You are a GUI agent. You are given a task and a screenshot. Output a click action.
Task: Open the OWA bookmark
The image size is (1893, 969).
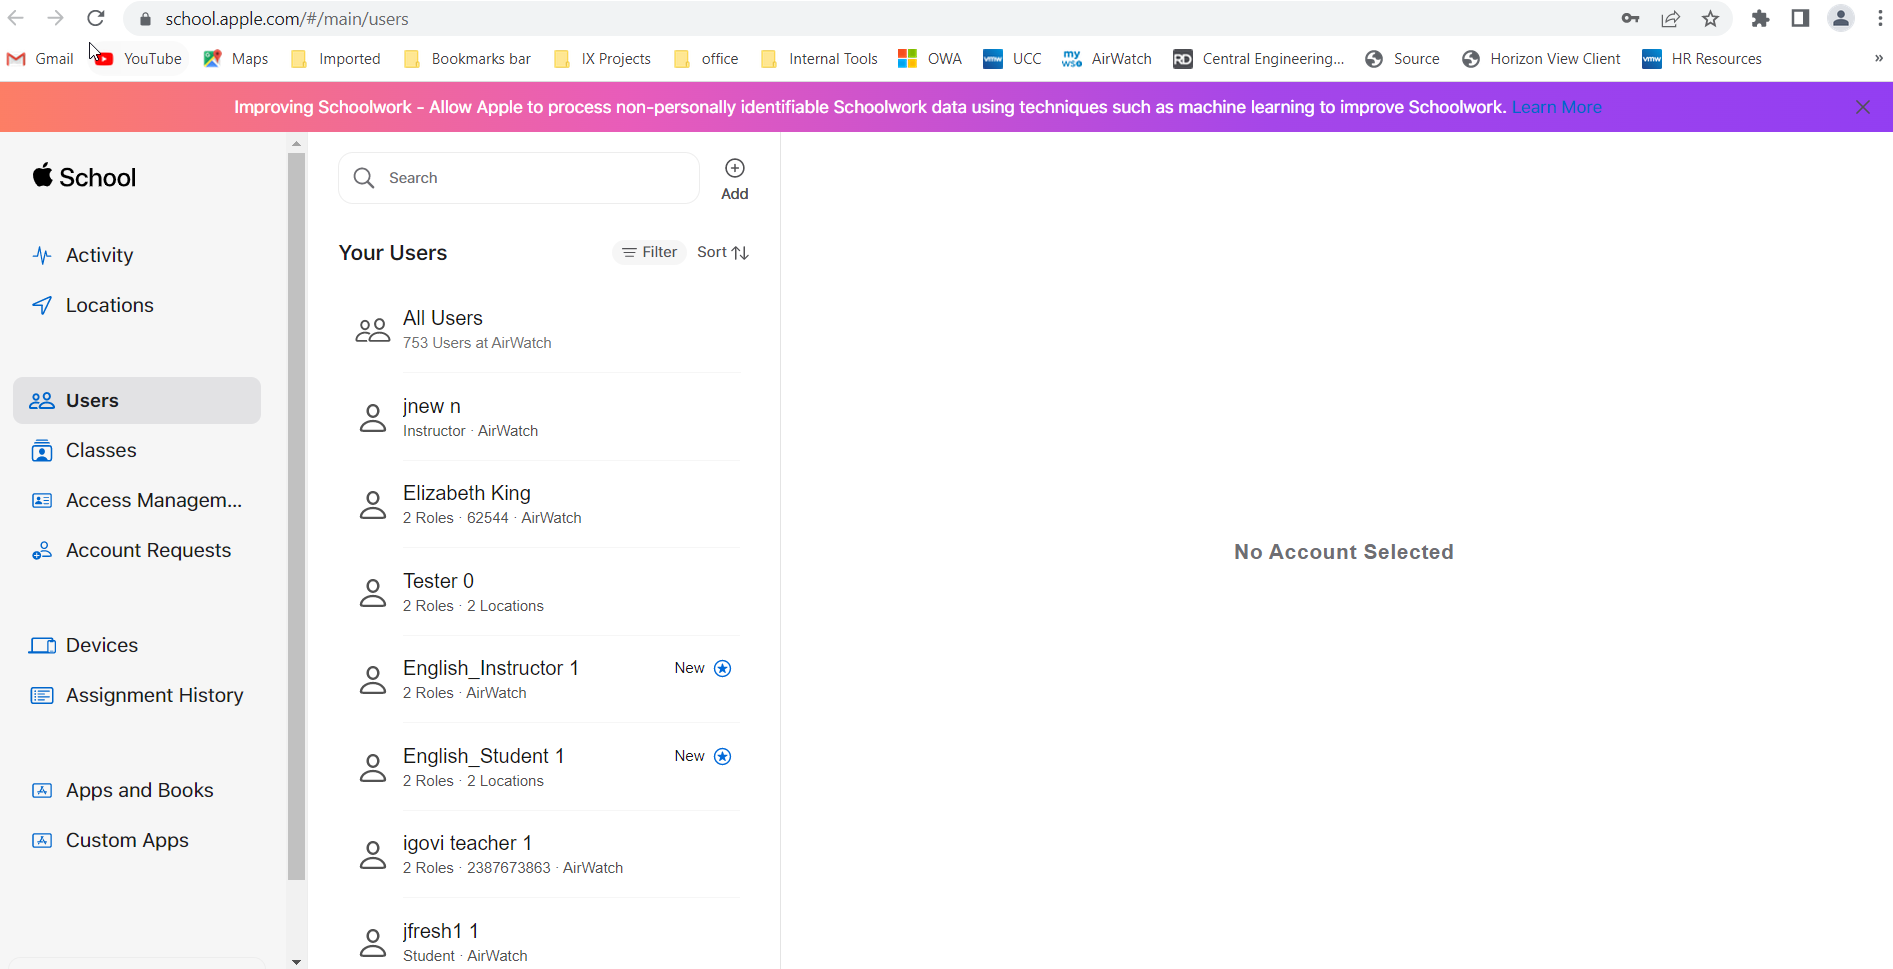tap(930, 59)
